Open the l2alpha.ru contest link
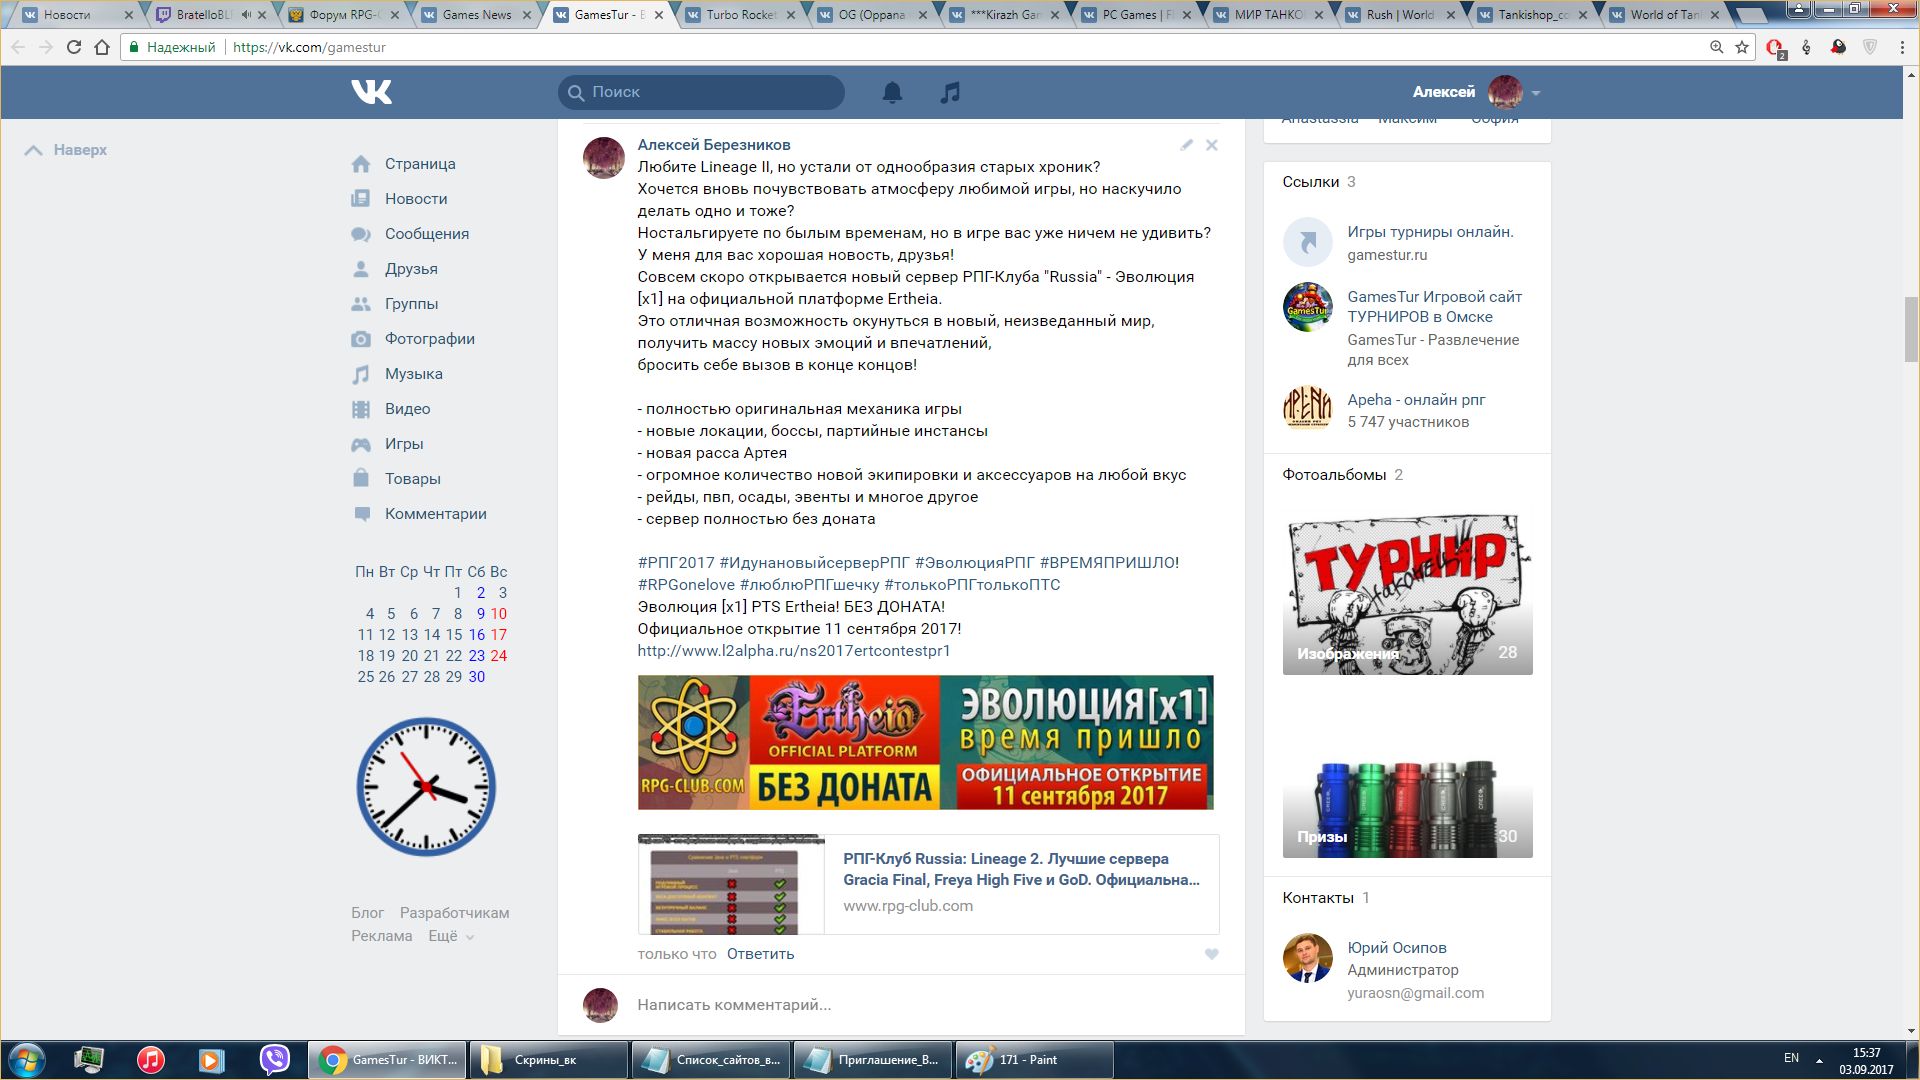Image resolution: width=1920 pixels, height=1080 pixels. (794, 651)
